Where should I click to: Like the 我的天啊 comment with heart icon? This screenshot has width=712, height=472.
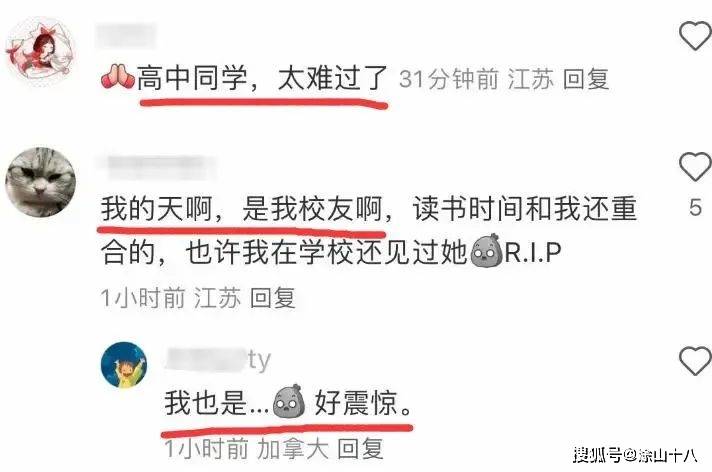pyautogui.click(x=695, y=167)
